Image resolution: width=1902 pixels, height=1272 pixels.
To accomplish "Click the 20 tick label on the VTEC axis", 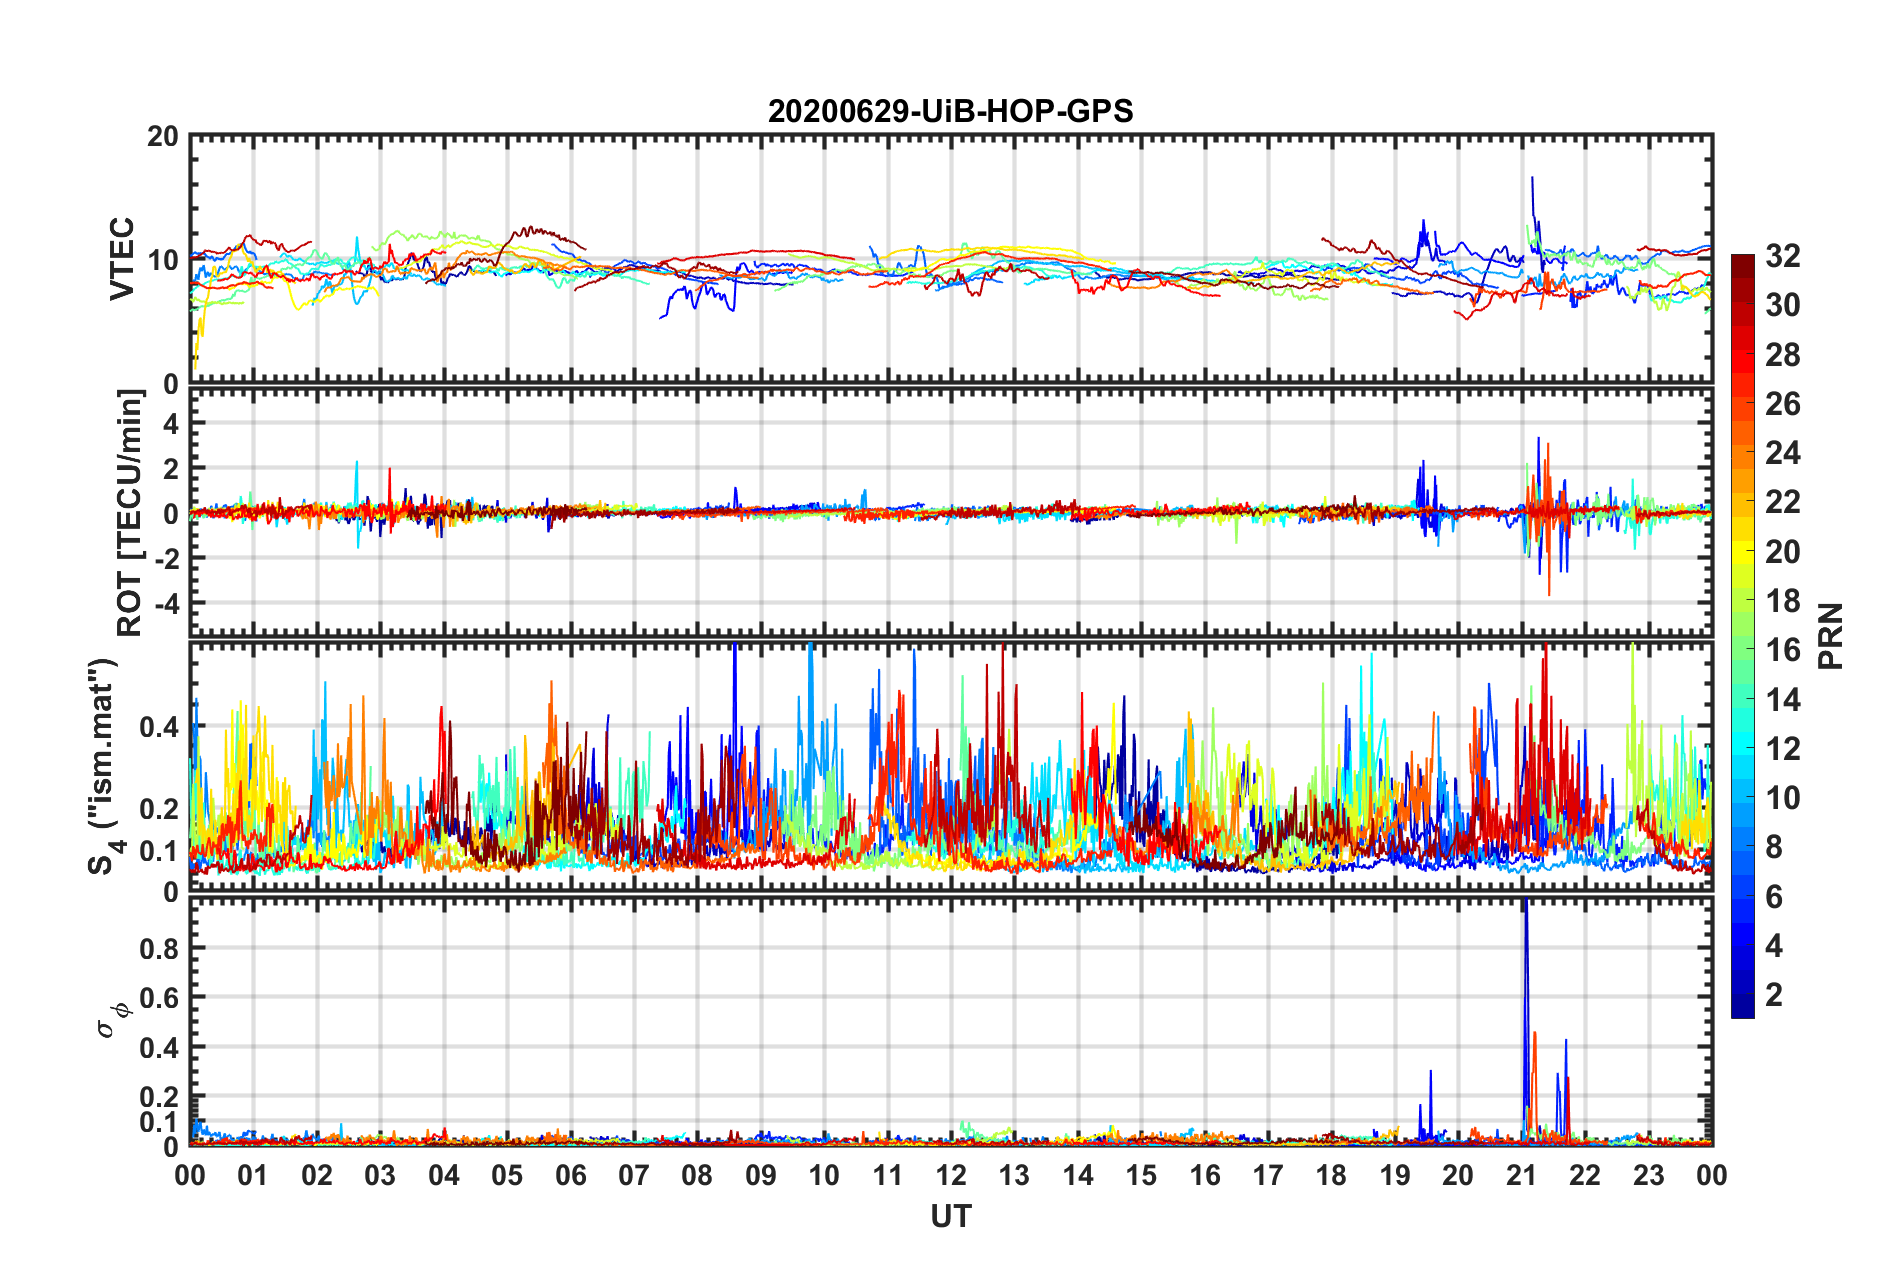I will 163,137.
